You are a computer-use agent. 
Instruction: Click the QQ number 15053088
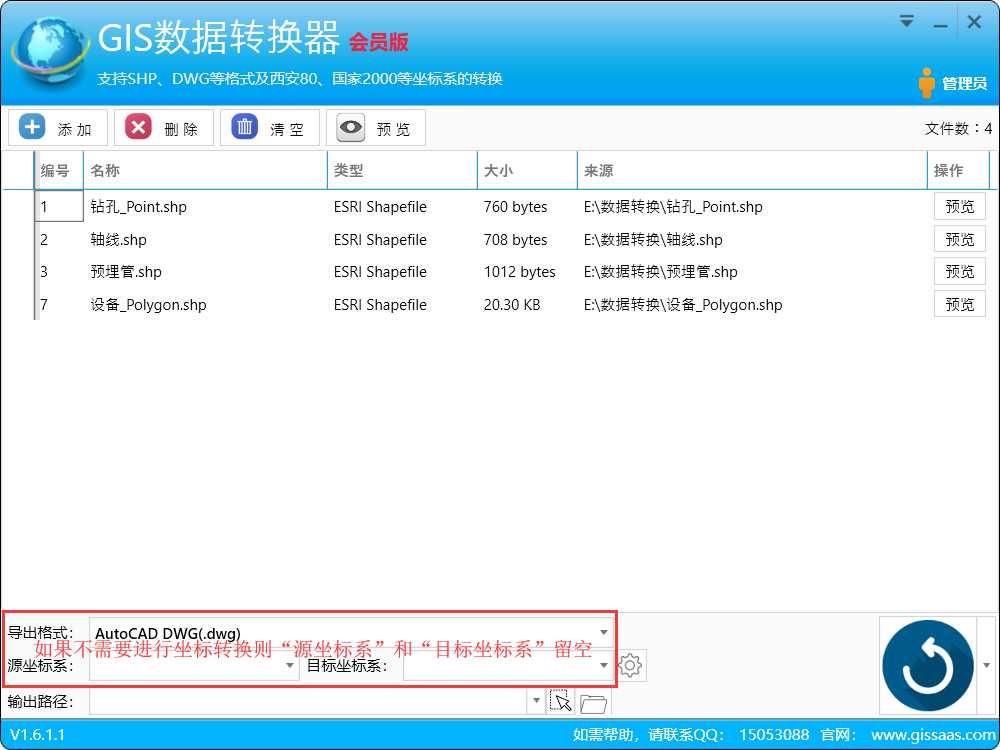(x=774, y=735)
